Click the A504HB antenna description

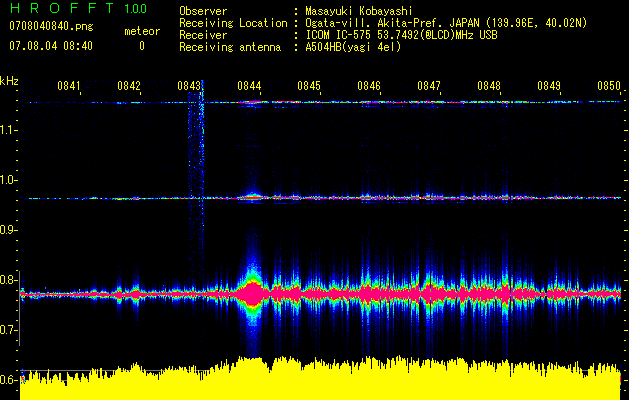click(353, 47)
